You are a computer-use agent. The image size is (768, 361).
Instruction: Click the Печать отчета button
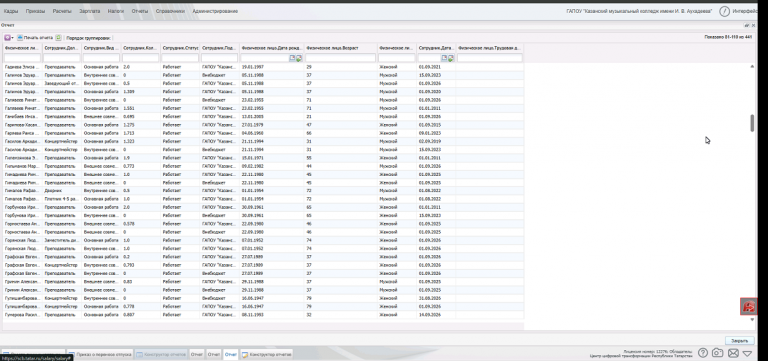coord(34,37)
